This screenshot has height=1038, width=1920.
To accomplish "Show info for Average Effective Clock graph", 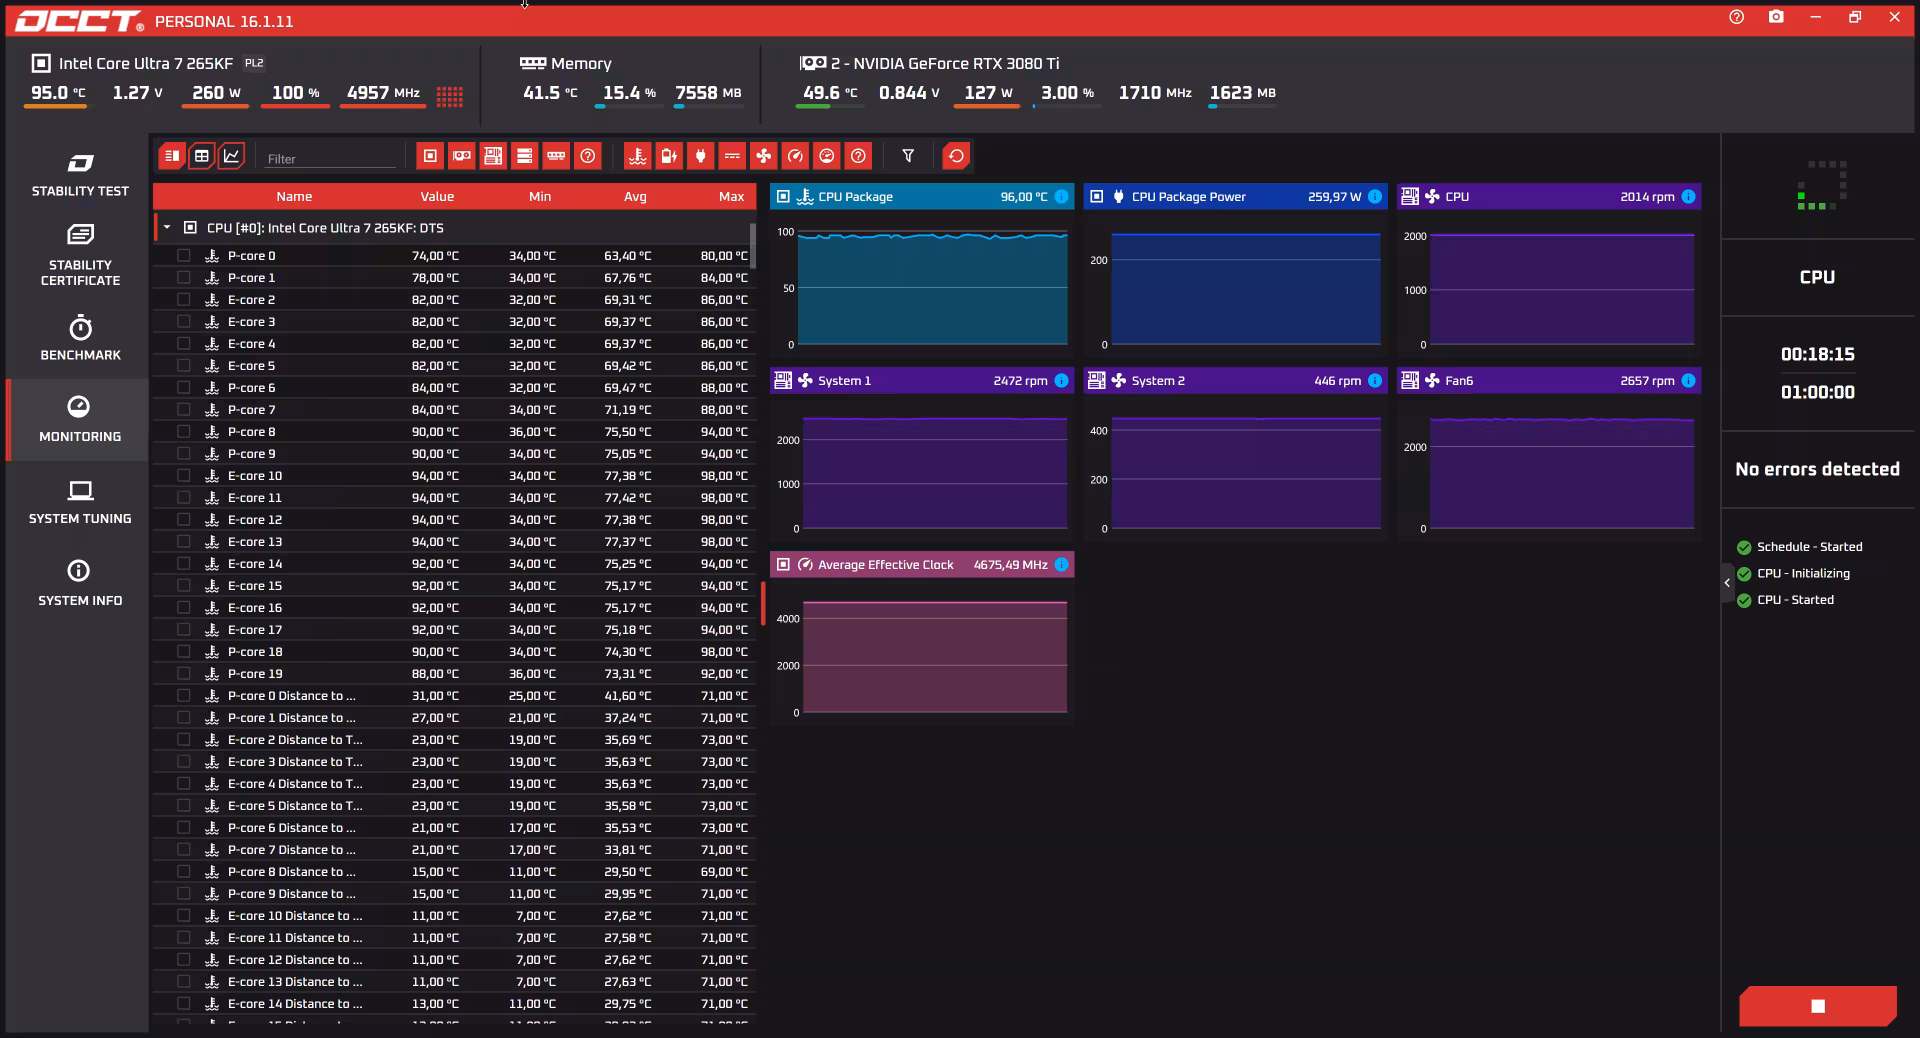I will pos(1061,565).
